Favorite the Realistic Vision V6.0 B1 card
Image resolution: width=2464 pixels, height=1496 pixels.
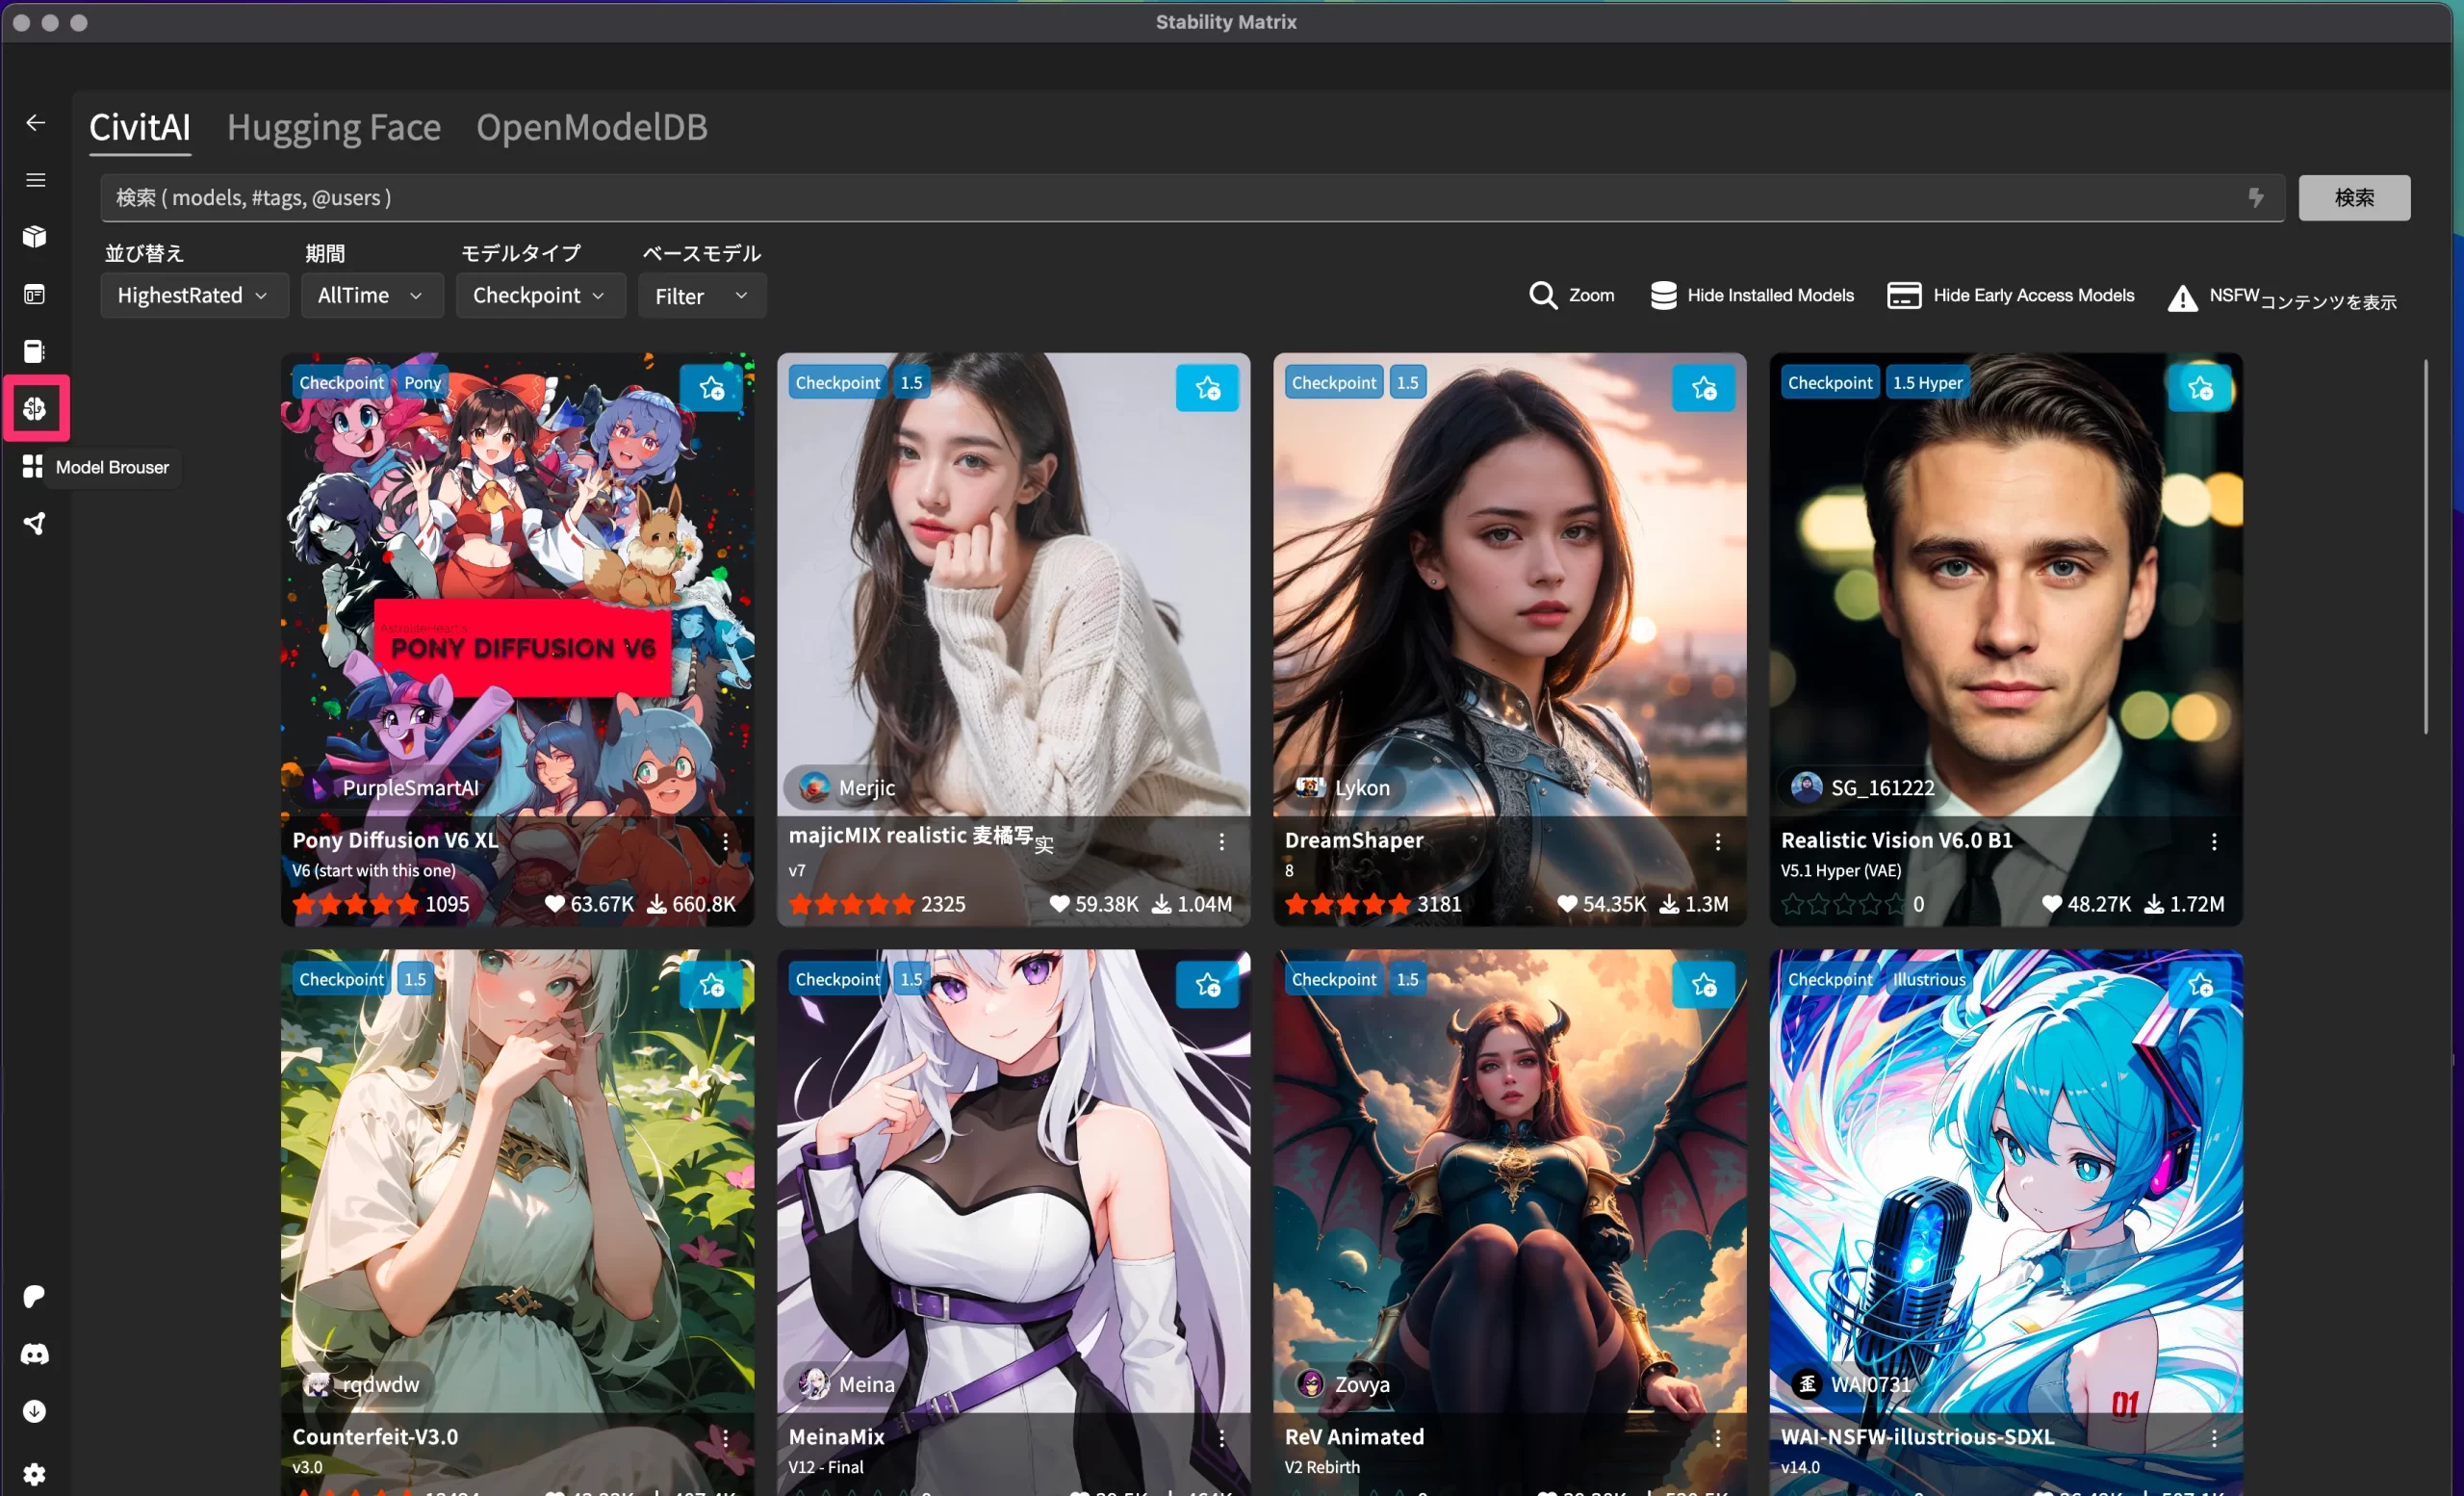[x=2199, y=387]
